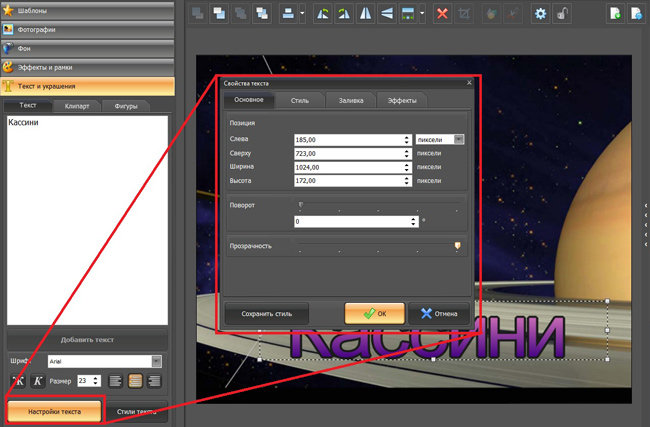Click the Стили текста button
650x427 pixels.
[x=136, y=412]
